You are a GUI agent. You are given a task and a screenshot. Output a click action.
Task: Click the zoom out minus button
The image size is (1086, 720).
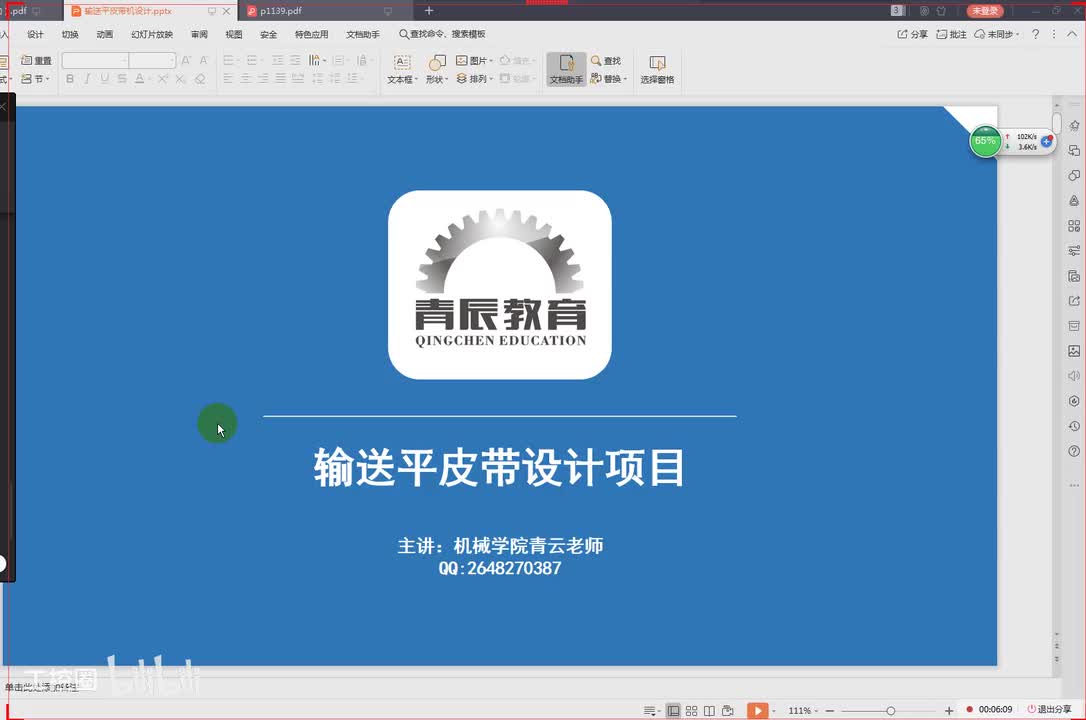coord(830,710)
